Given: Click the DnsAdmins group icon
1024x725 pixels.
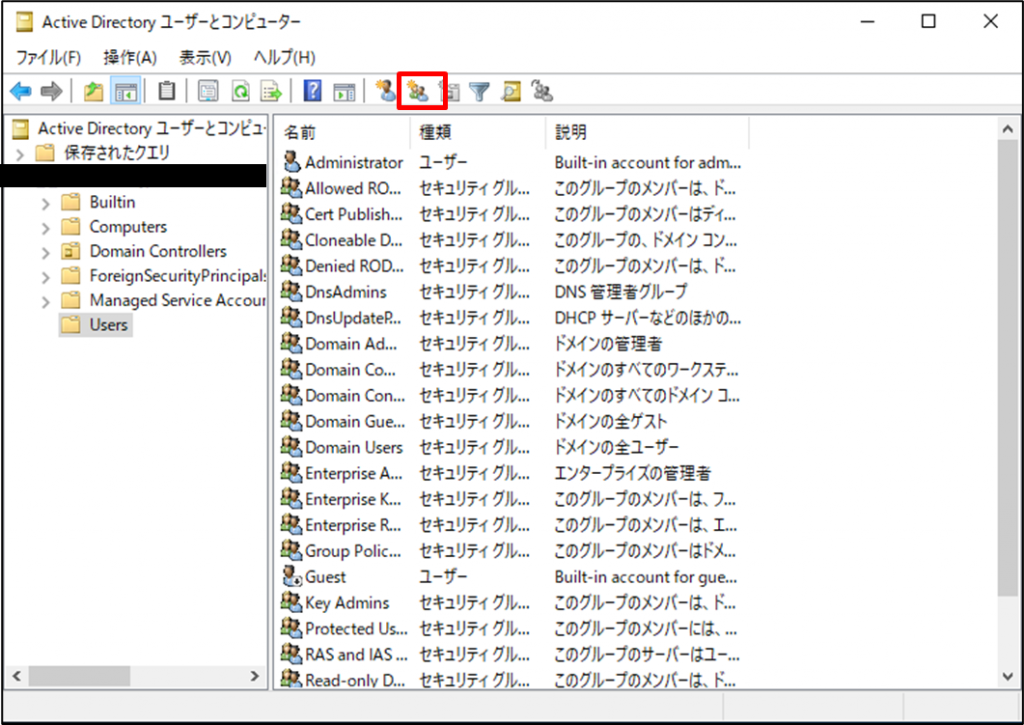Looking at the screenshot, I should 291,291.
